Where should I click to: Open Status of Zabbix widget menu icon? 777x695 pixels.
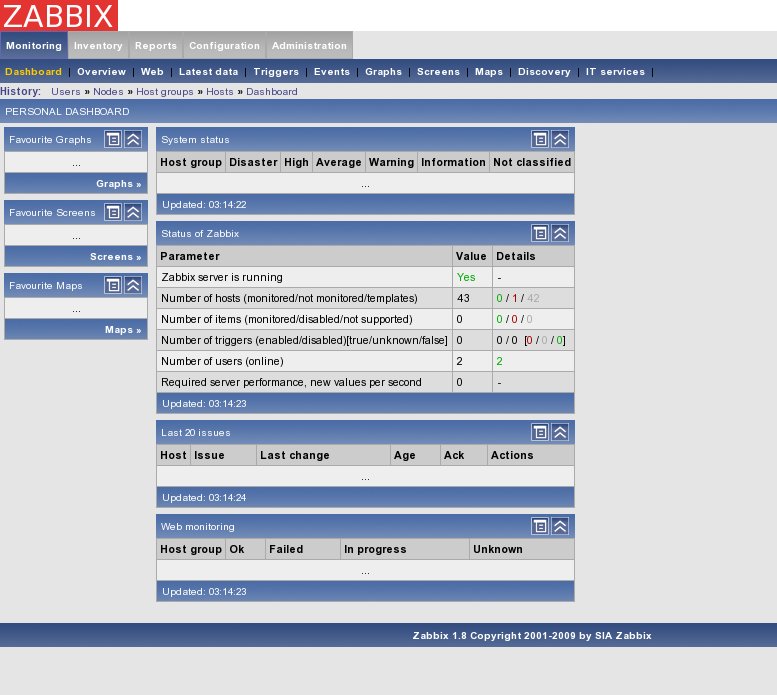(540, 233)
